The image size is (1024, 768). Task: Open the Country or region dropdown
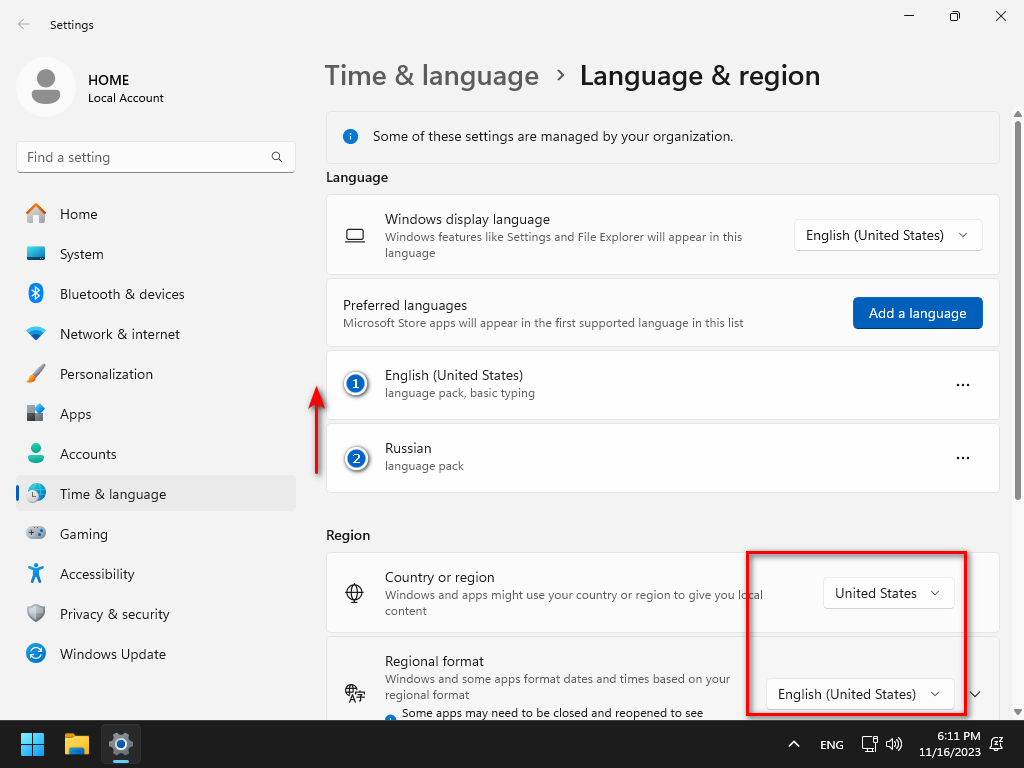click(x=888, y=593)
